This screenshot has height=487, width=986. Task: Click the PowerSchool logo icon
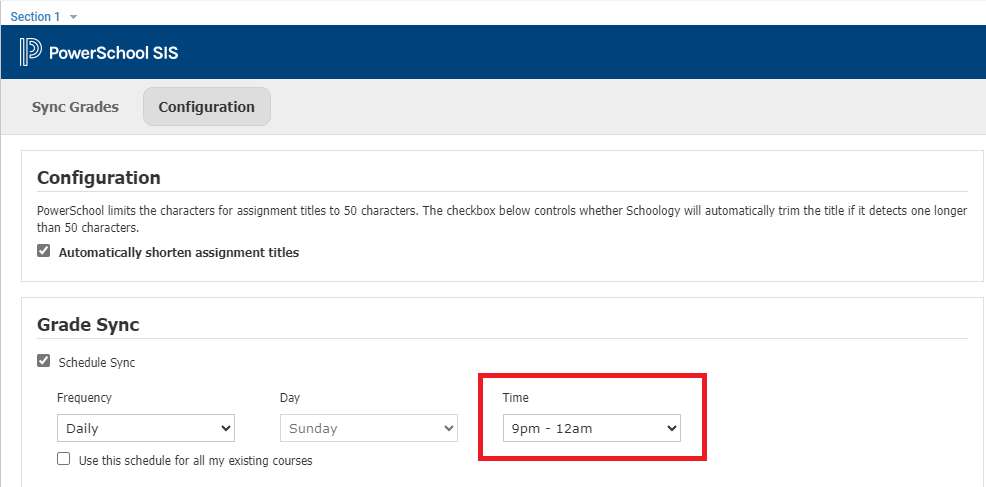(30, 52)
